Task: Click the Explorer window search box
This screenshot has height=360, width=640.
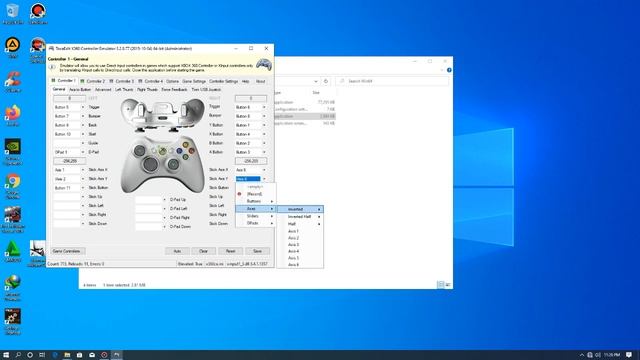Action: click(x=392, y=81)
